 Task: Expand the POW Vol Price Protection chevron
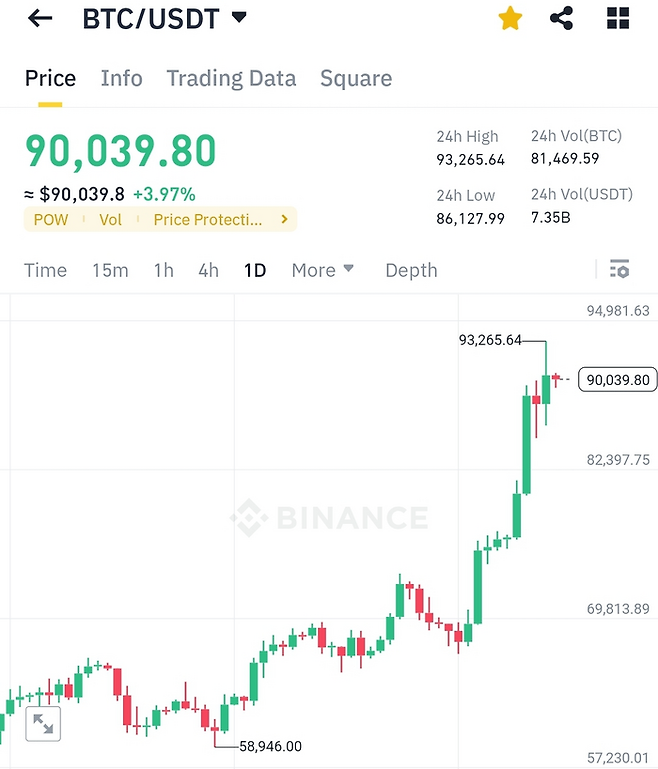(x=284, y=219)
